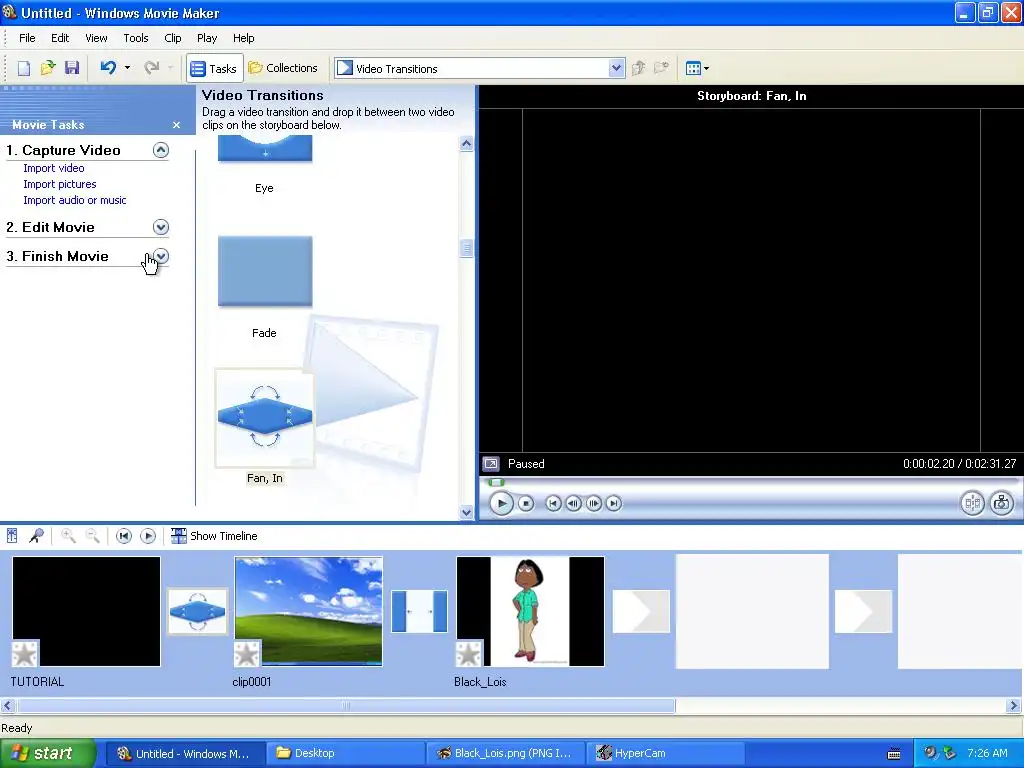Open the View menu
The height and width of the screenshot is (768, 1024).
coord(96,38)
